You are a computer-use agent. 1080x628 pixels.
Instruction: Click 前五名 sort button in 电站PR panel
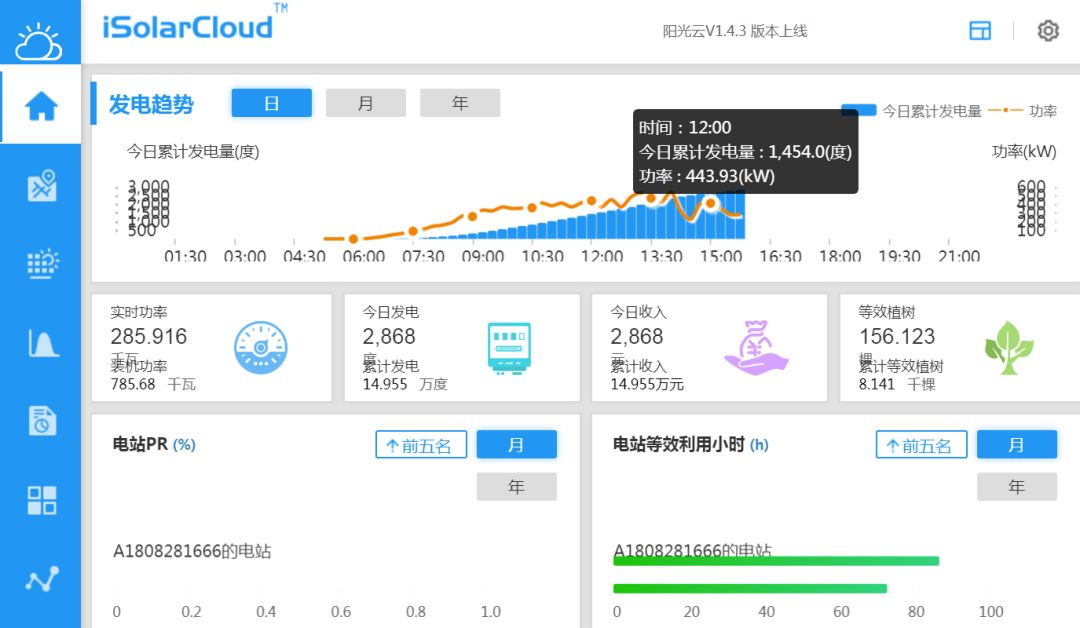coord(421,445)
